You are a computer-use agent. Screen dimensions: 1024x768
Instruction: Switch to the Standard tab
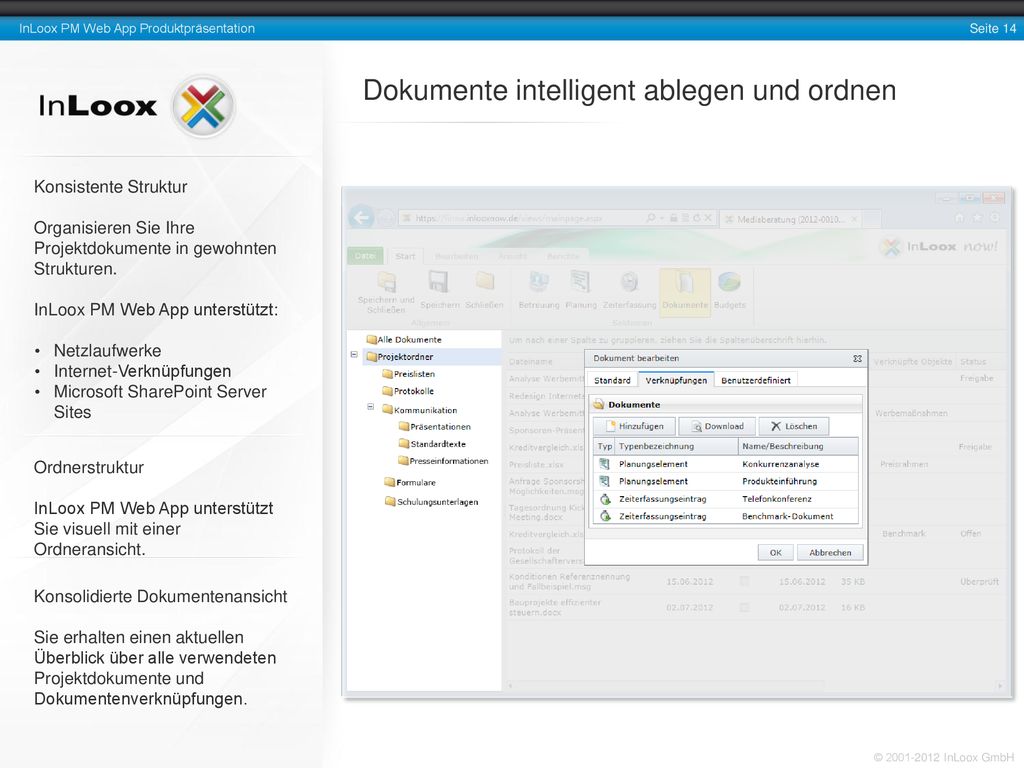coord(612,380)
